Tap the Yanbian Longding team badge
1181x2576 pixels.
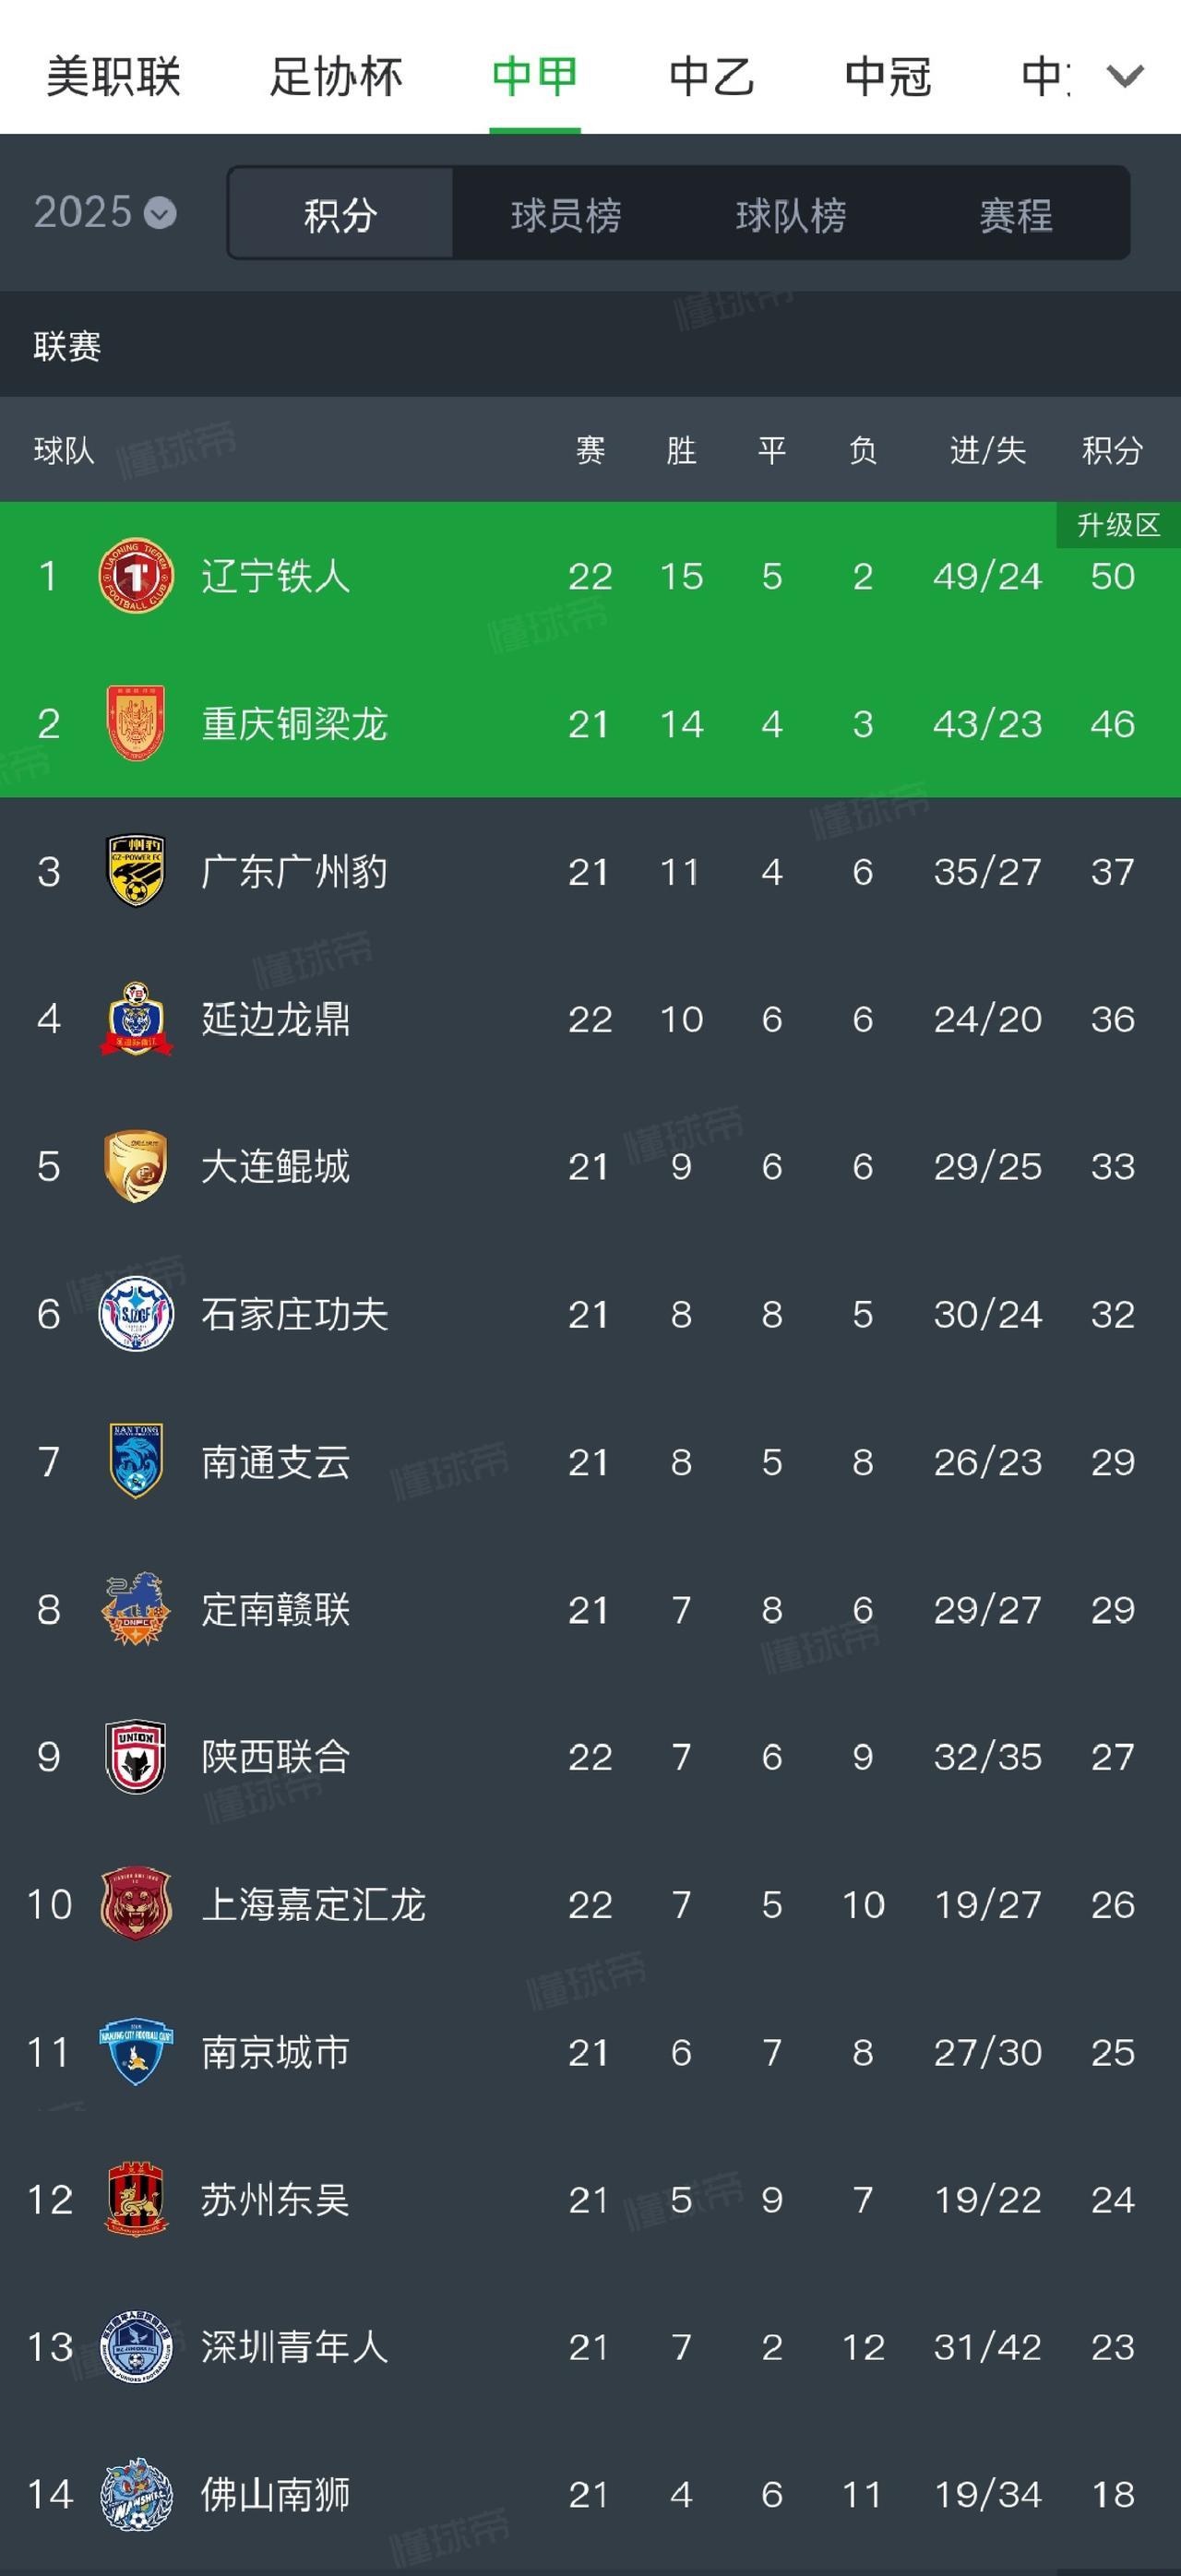(136, 1019)
